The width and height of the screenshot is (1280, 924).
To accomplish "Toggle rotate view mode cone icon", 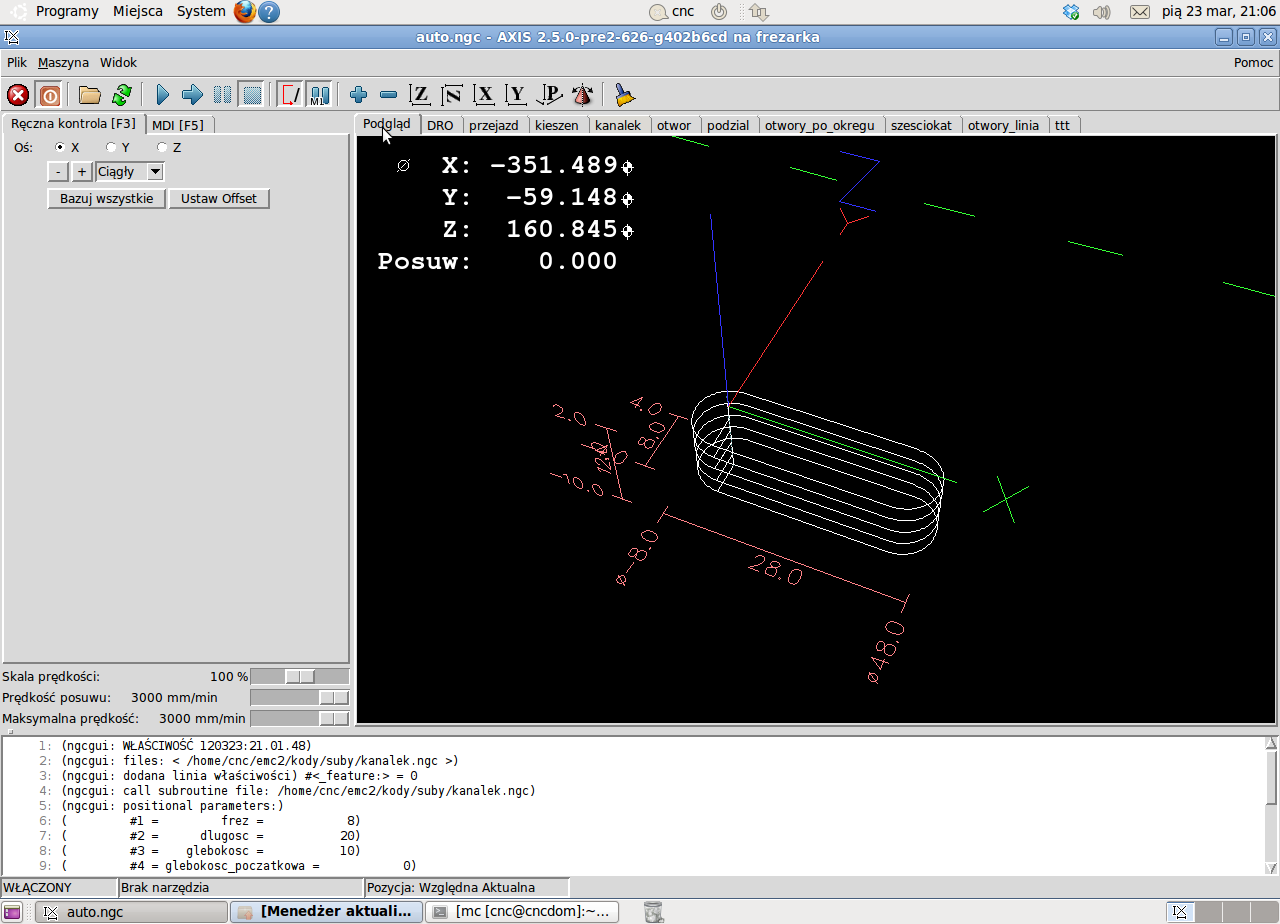I will (x=582, y=95).
